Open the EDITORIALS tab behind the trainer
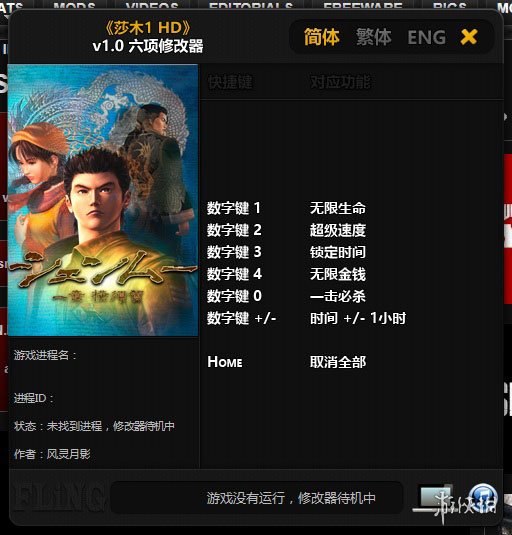The image size is (512, 535). 251,6
